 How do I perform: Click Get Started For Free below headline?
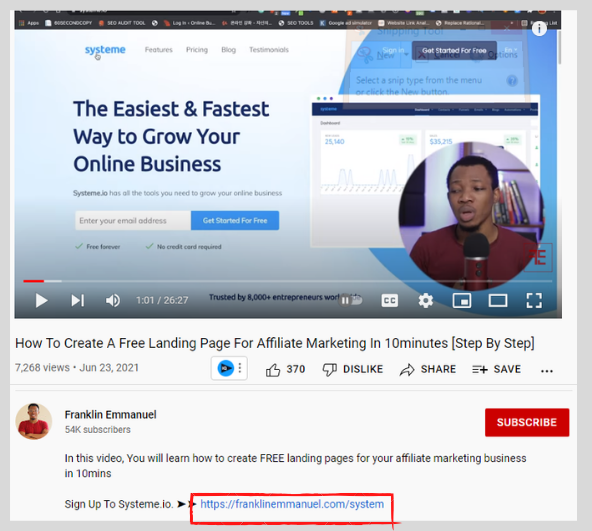235,221
